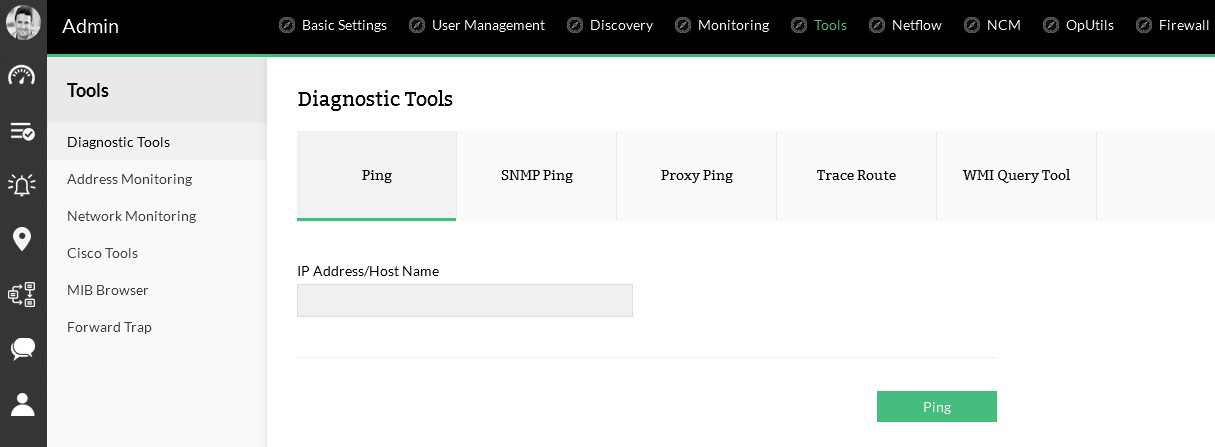Open Cisco Tools in the sidebar
1215x447 pixels.
(102, 253)
